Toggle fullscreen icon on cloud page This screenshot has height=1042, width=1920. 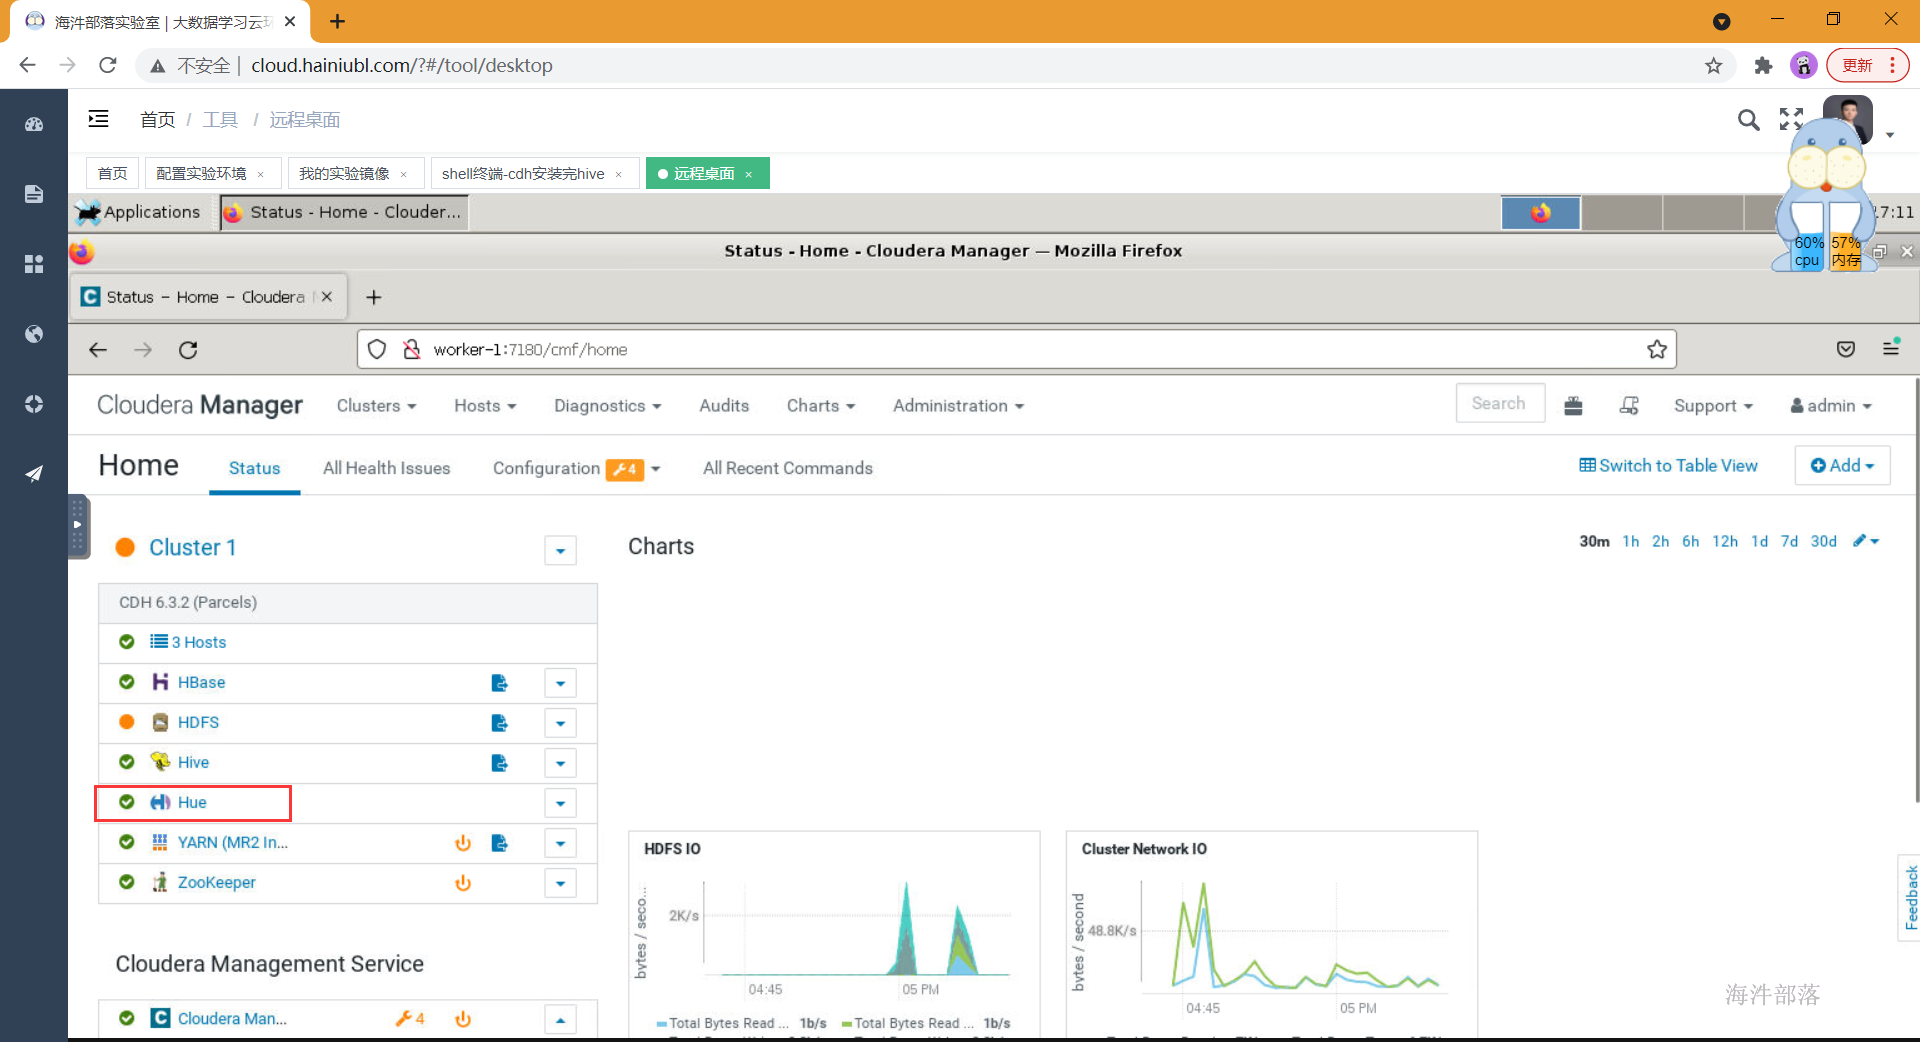pos(1791,120)
